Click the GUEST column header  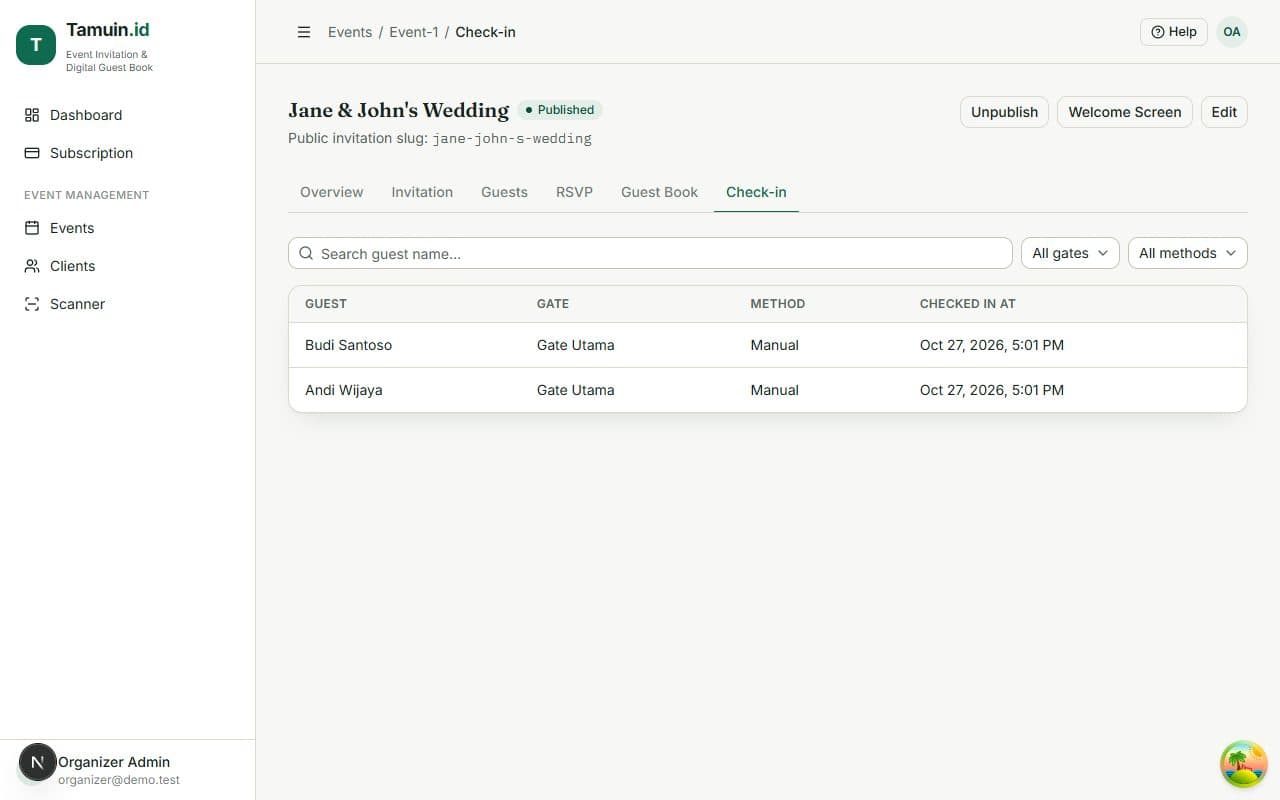click(x=326, y=304)
